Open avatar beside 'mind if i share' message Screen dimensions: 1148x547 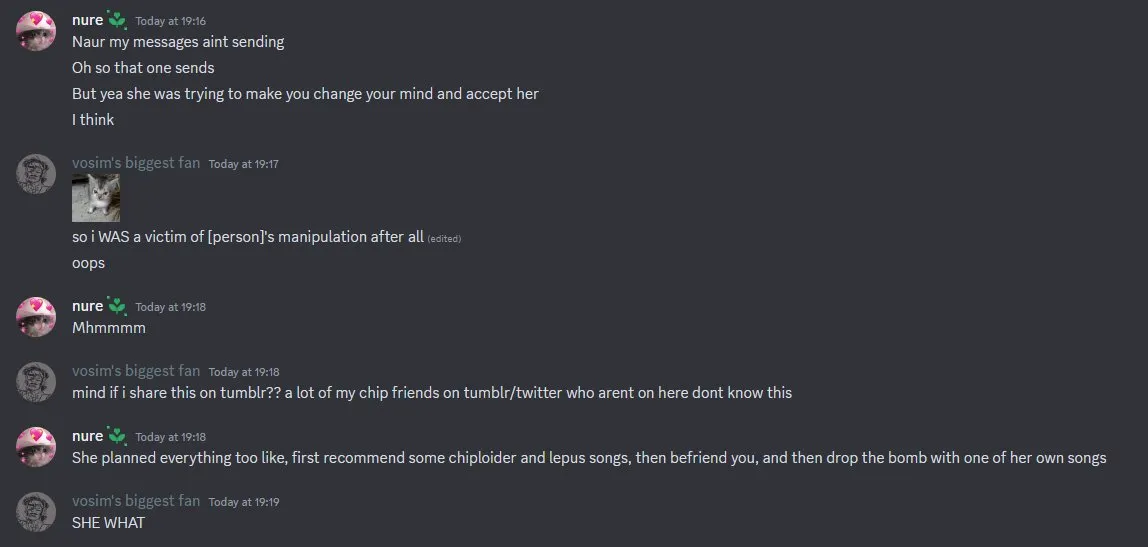tap(36, 382)
